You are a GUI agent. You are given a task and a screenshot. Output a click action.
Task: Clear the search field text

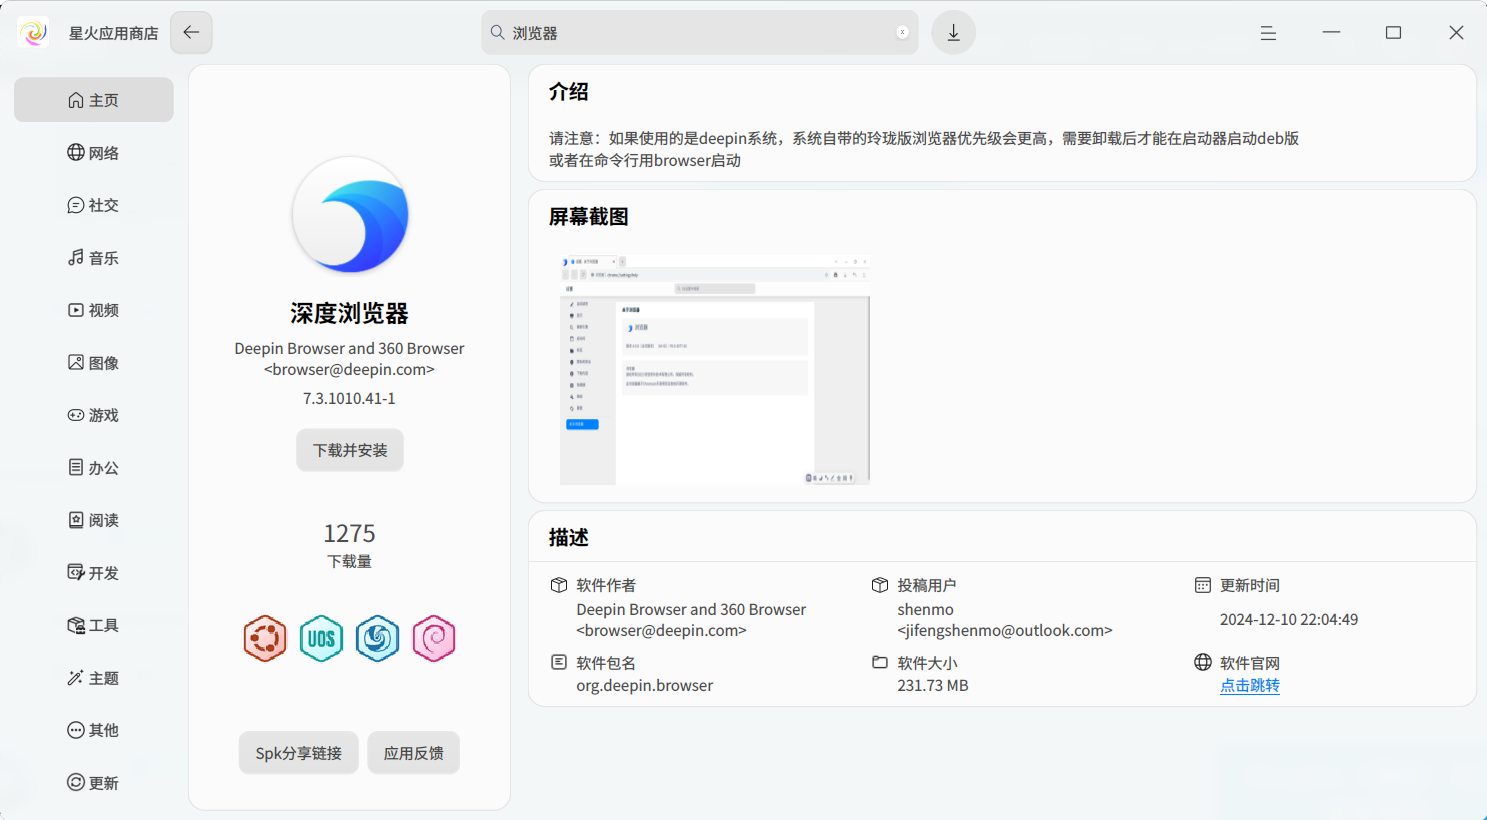pyautogui.click(x=902, y=33)
